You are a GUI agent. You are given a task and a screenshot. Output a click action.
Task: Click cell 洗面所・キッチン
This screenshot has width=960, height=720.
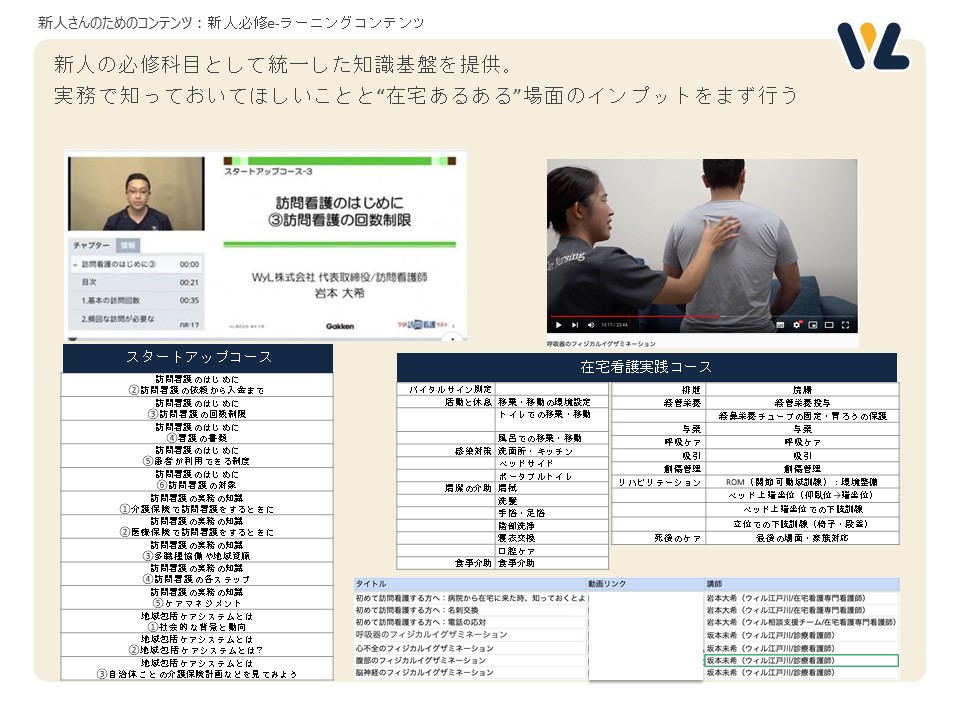click(x=552, y=451)
